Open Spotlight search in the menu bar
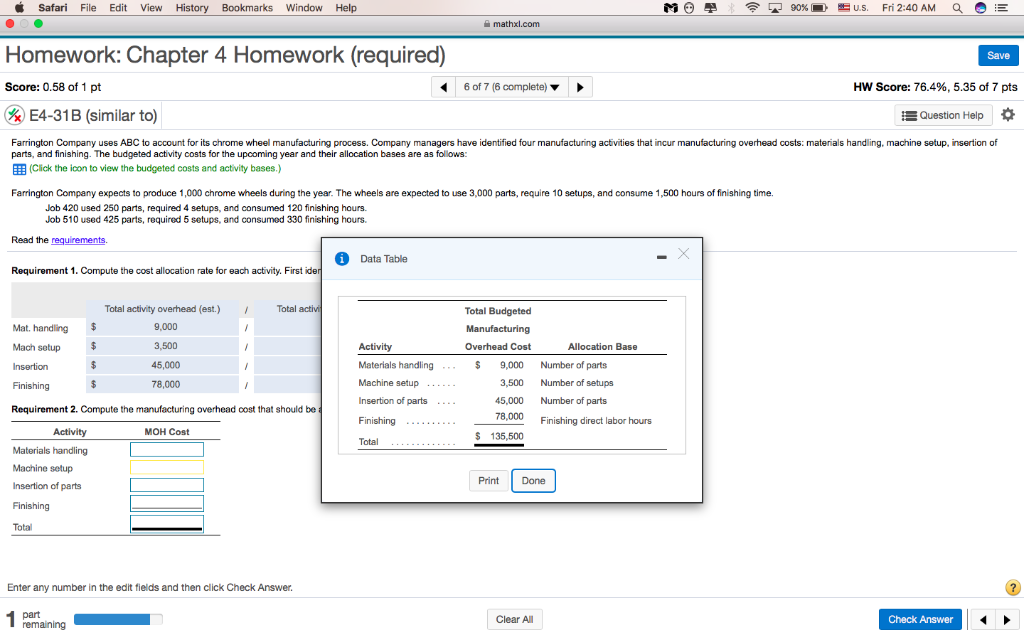 tap(955, 8)
